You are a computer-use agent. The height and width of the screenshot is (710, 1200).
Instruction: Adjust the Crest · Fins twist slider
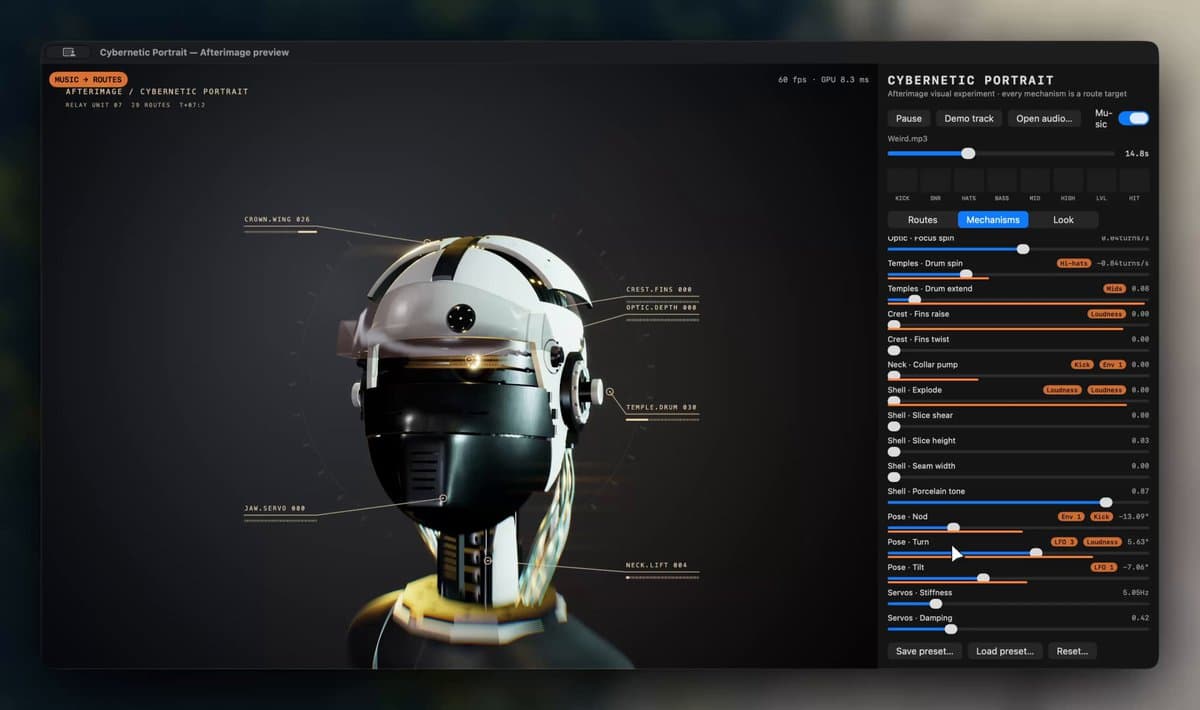click(x=1018, y=350)
